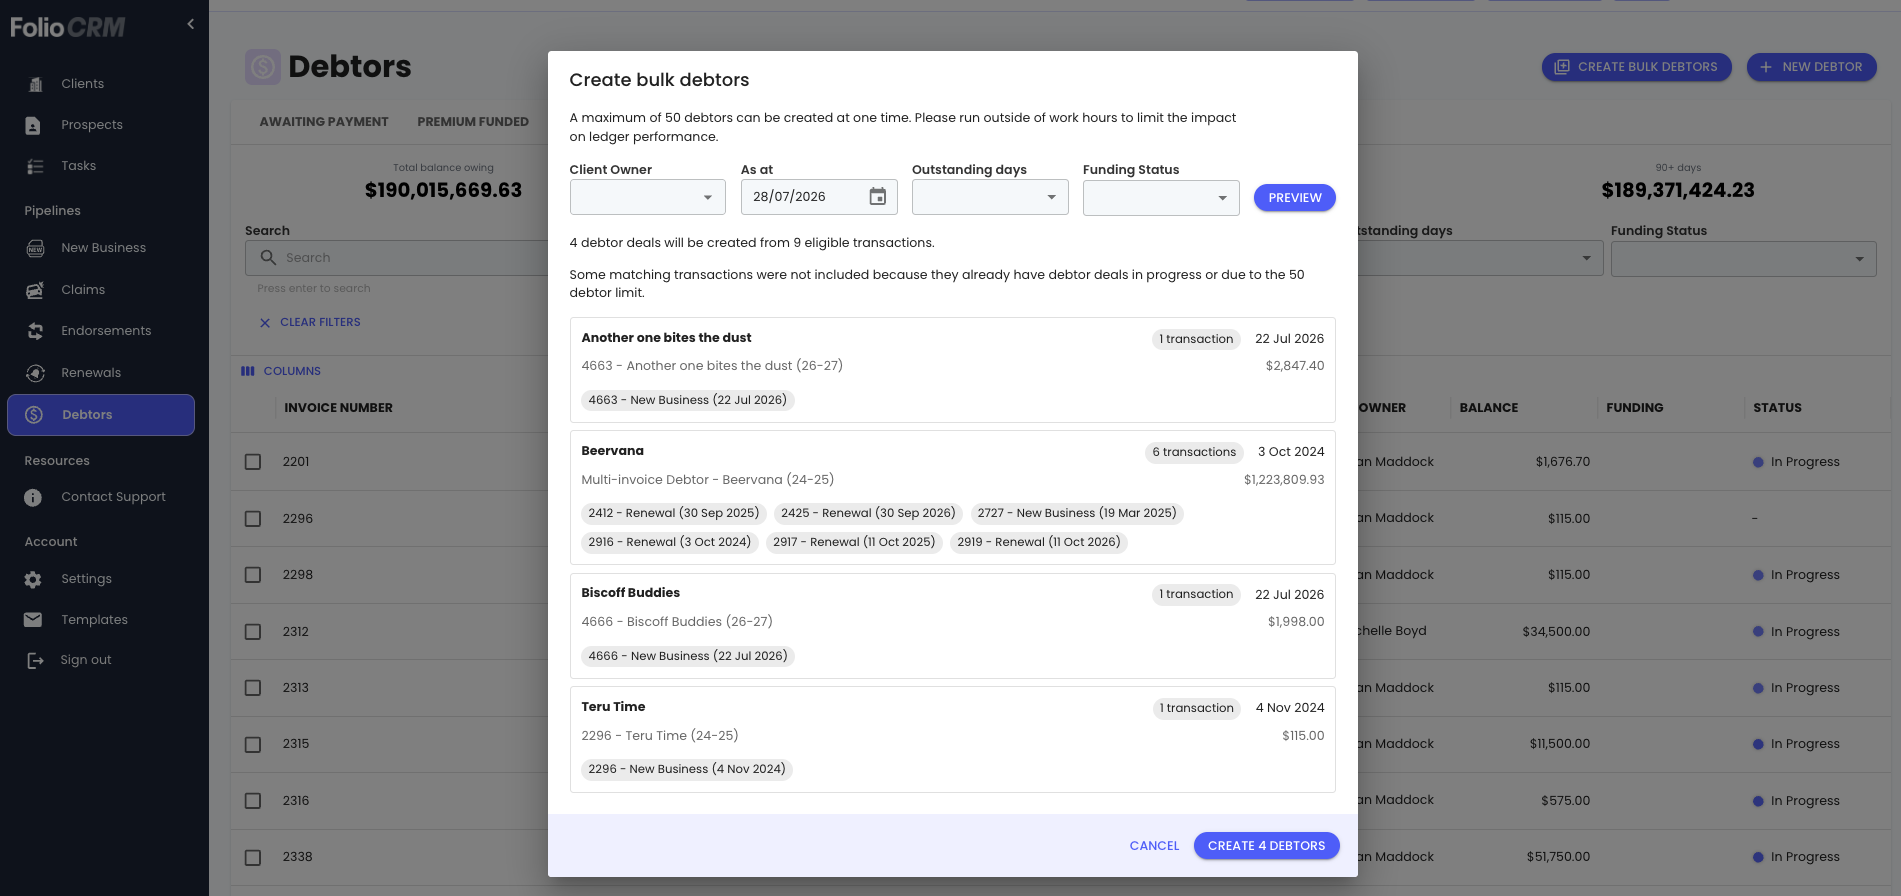Switch to the Premium Funded tab
This screenshot has height=896, width=1901.
473,122
